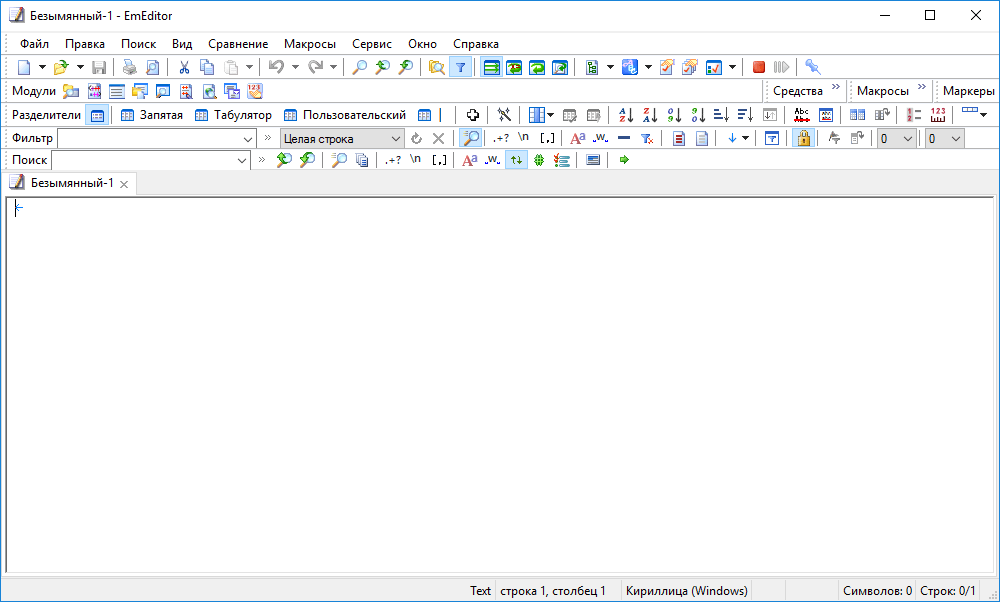
Task: Click the green tree Outline icon
Action: [592, 67]
